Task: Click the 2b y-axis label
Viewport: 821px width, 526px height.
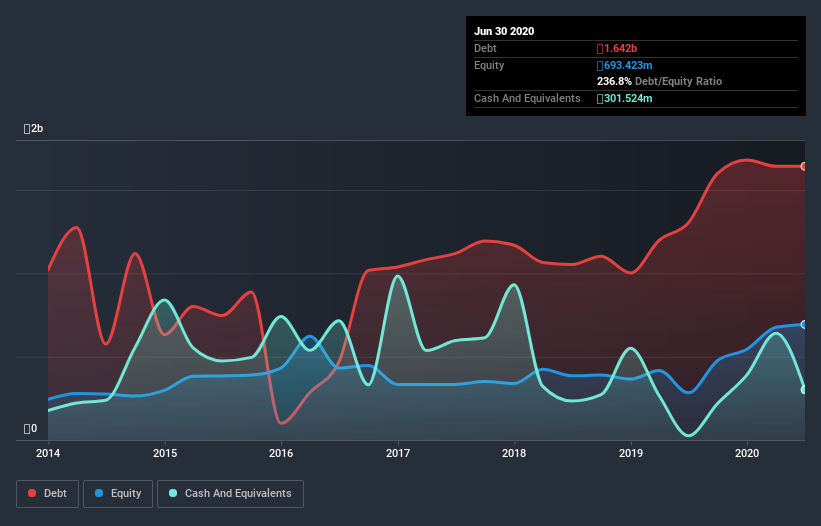Action: [x=34, y=129]
